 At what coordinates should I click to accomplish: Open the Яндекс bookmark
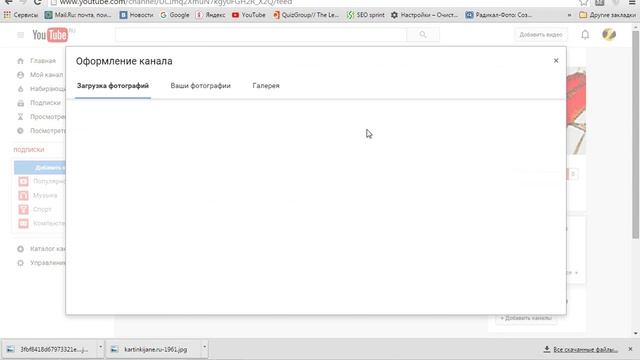(210, 15)
